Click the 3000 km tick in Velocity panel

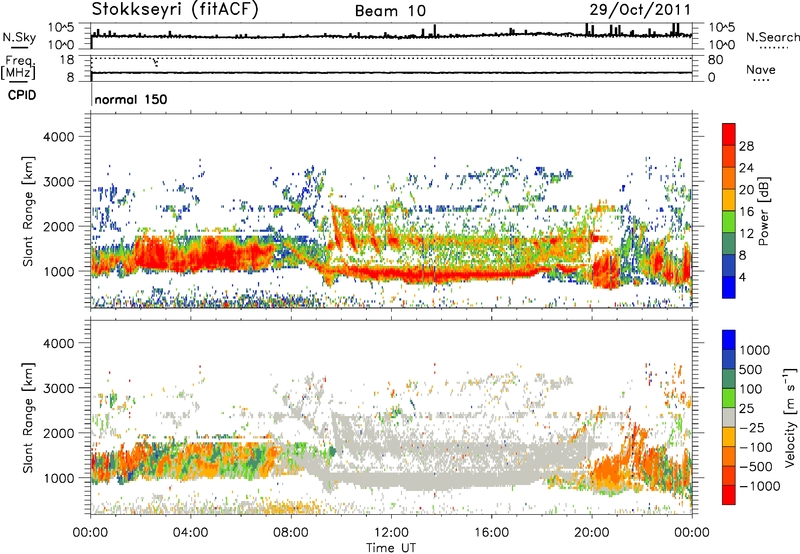click(x=58, y=388)
